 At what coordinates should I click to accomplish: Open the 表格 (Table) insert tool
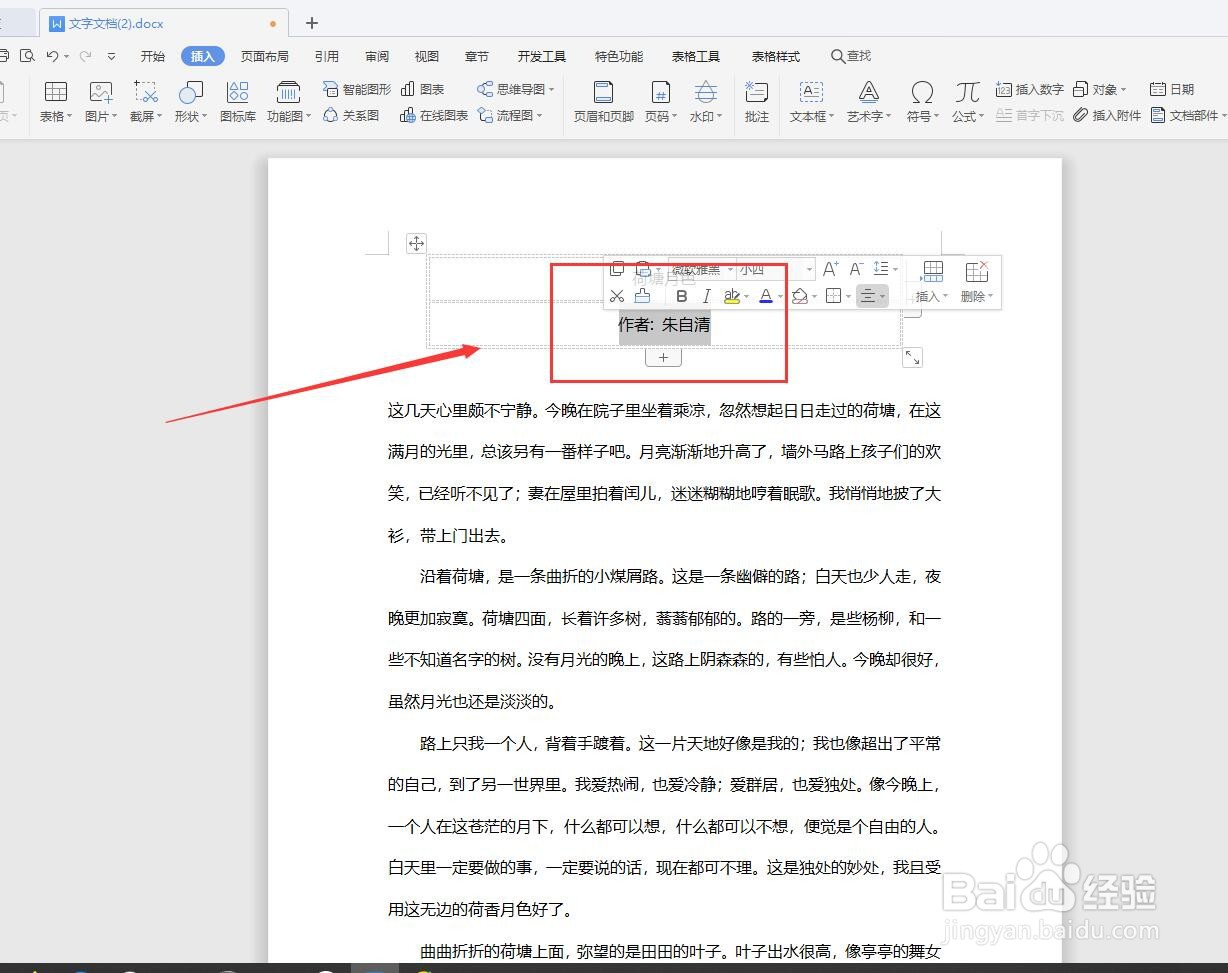click(x=56, y=102)
